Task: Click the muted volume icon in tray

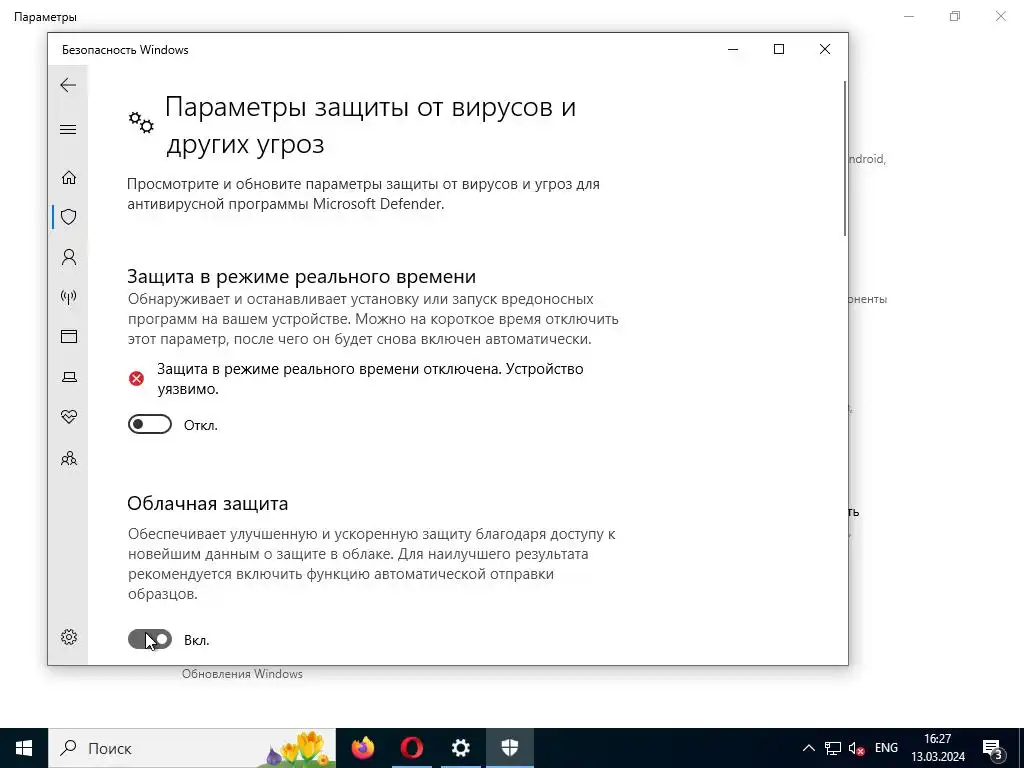Action: pyautogui.click(x=856, y=748)
